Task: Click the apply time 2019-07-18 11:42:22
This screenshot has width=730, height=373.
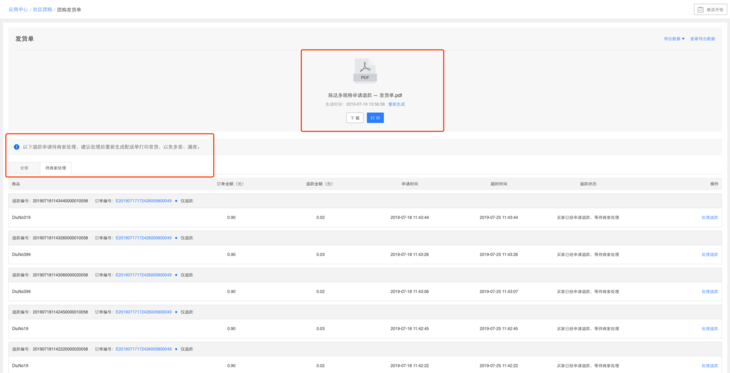Action: click(410, 366)
